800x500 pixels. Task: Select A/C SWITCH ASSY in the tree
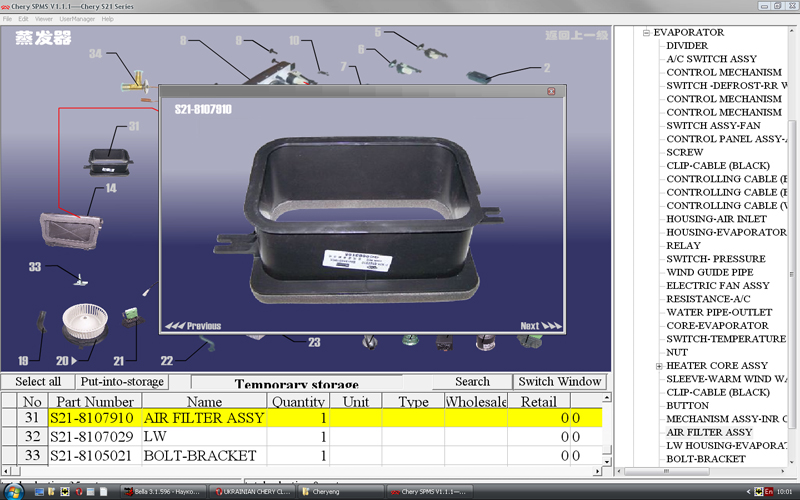click(711, 59)
